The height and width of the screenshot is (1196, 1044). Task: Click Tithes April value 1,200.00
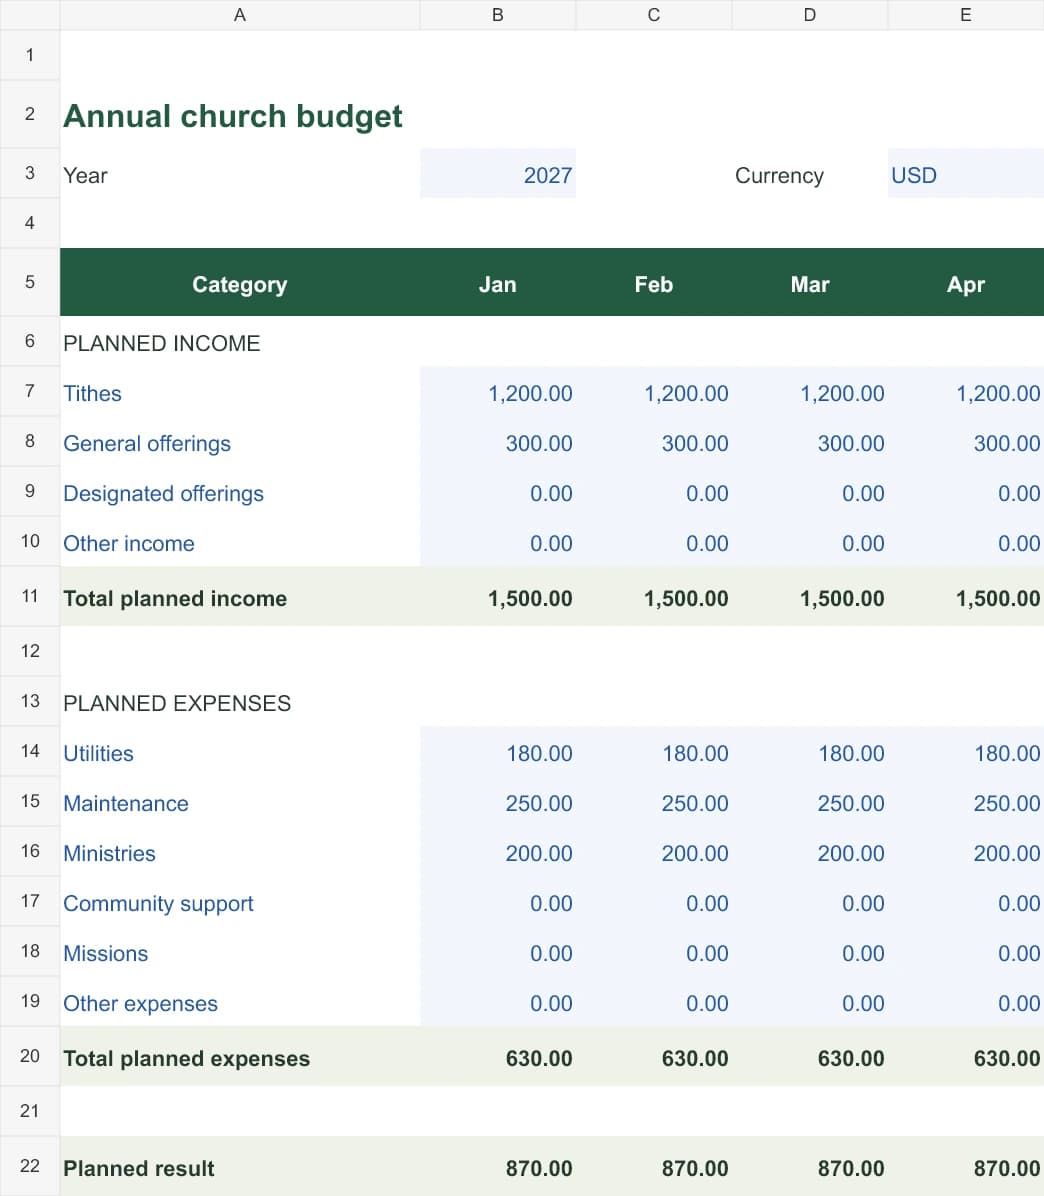point(965,392)
